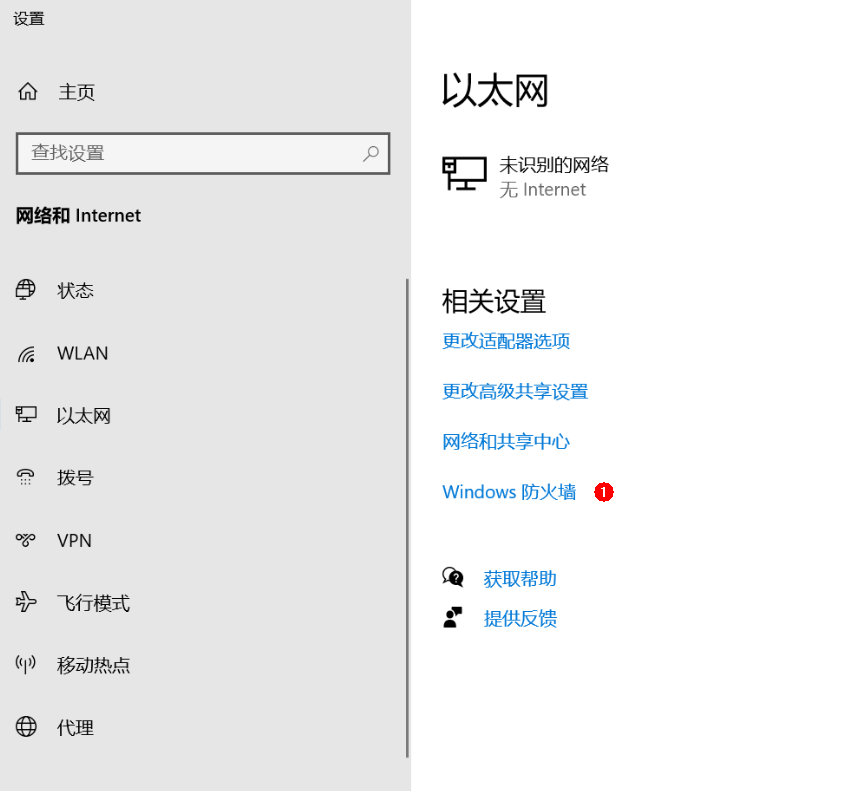Select 以太网 in the sidebar
Viewport: 867px width, 791px height.
(83, 416)
